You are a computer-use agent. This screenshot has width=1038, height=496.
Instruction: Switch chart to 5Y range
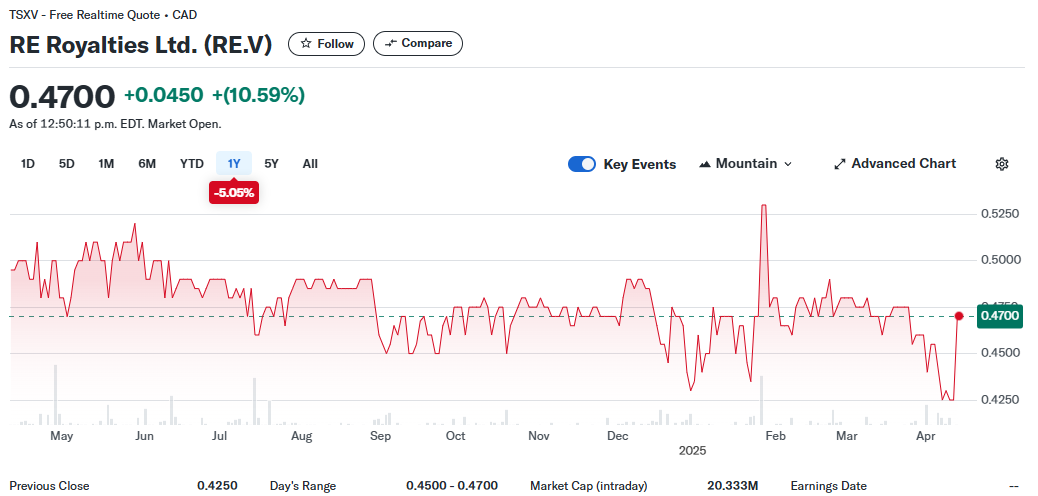coord(271,164)
